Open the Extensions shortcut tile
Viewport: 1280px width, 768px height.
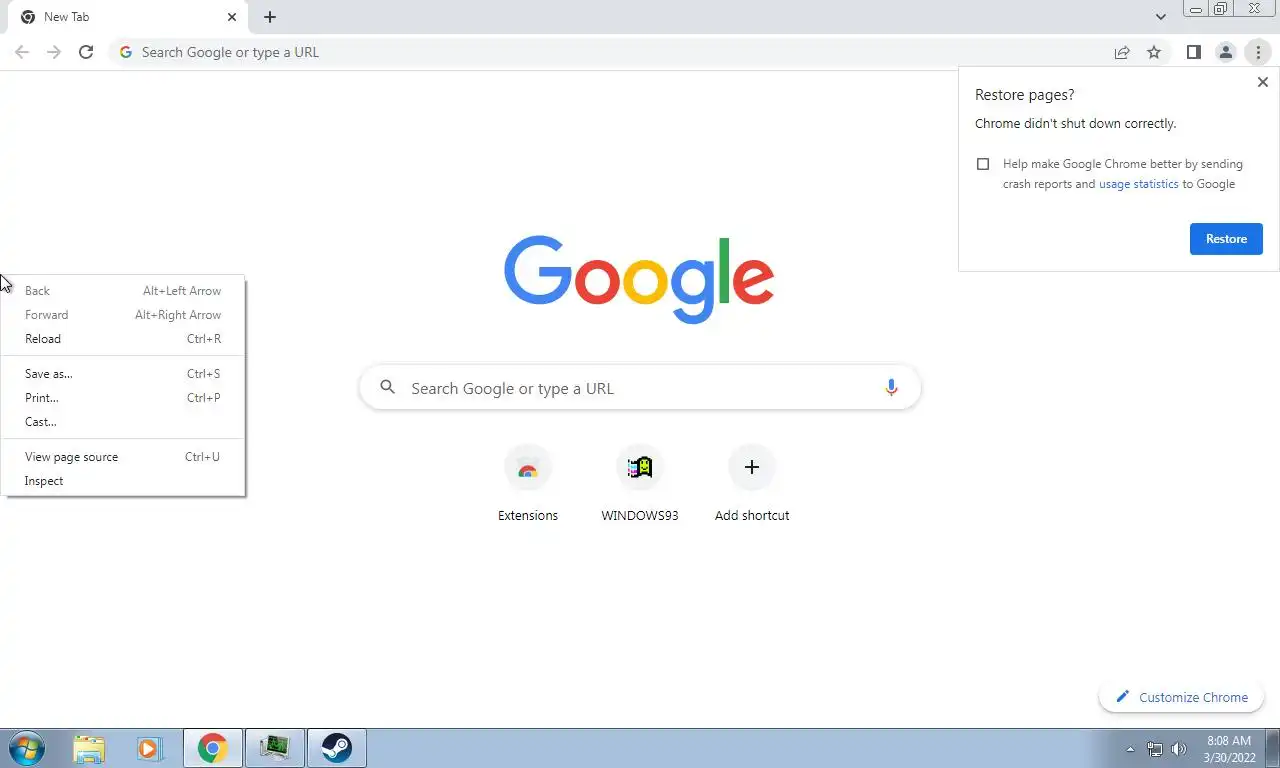click(528, 486)
